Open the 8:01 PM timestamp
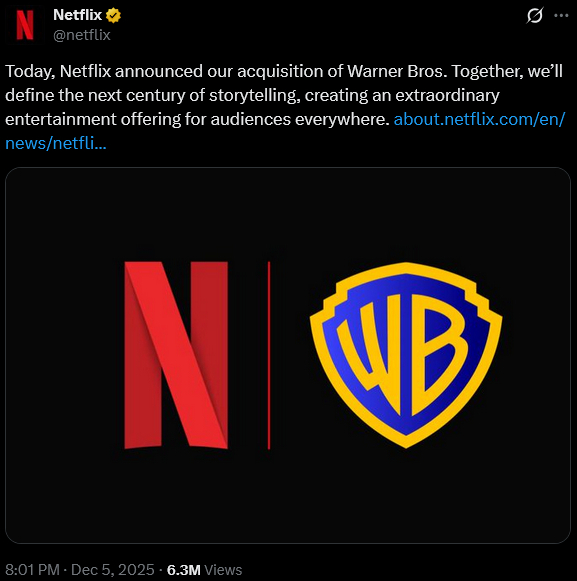Viewport: 577px width, 581px height. (32, 570)
